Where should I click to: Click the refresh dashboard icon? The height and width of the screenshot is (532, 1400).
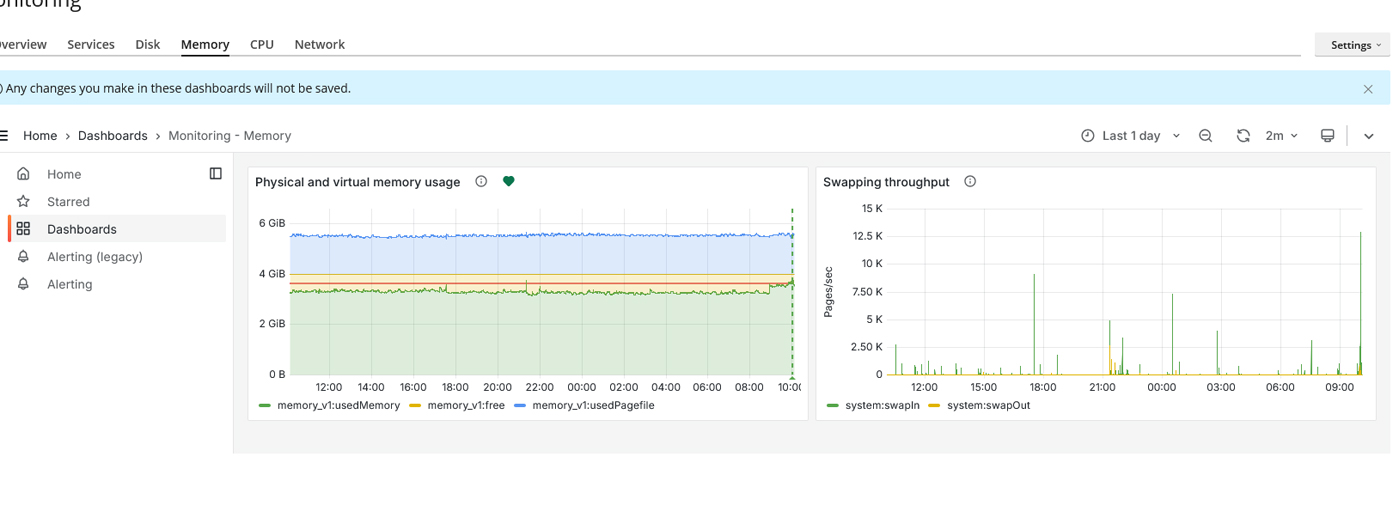pos(1243,136)
